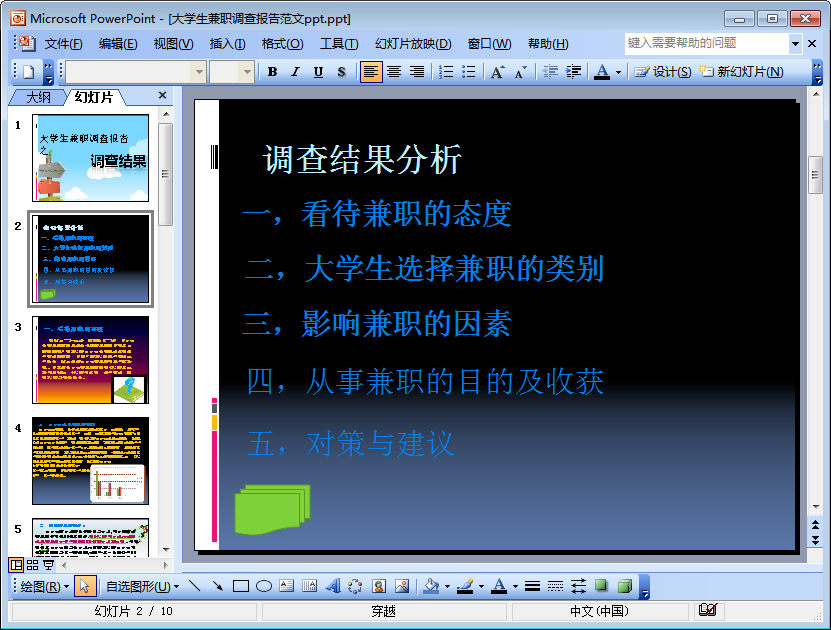
Task: Click the help question input box
Action: (x=706, y=43)
